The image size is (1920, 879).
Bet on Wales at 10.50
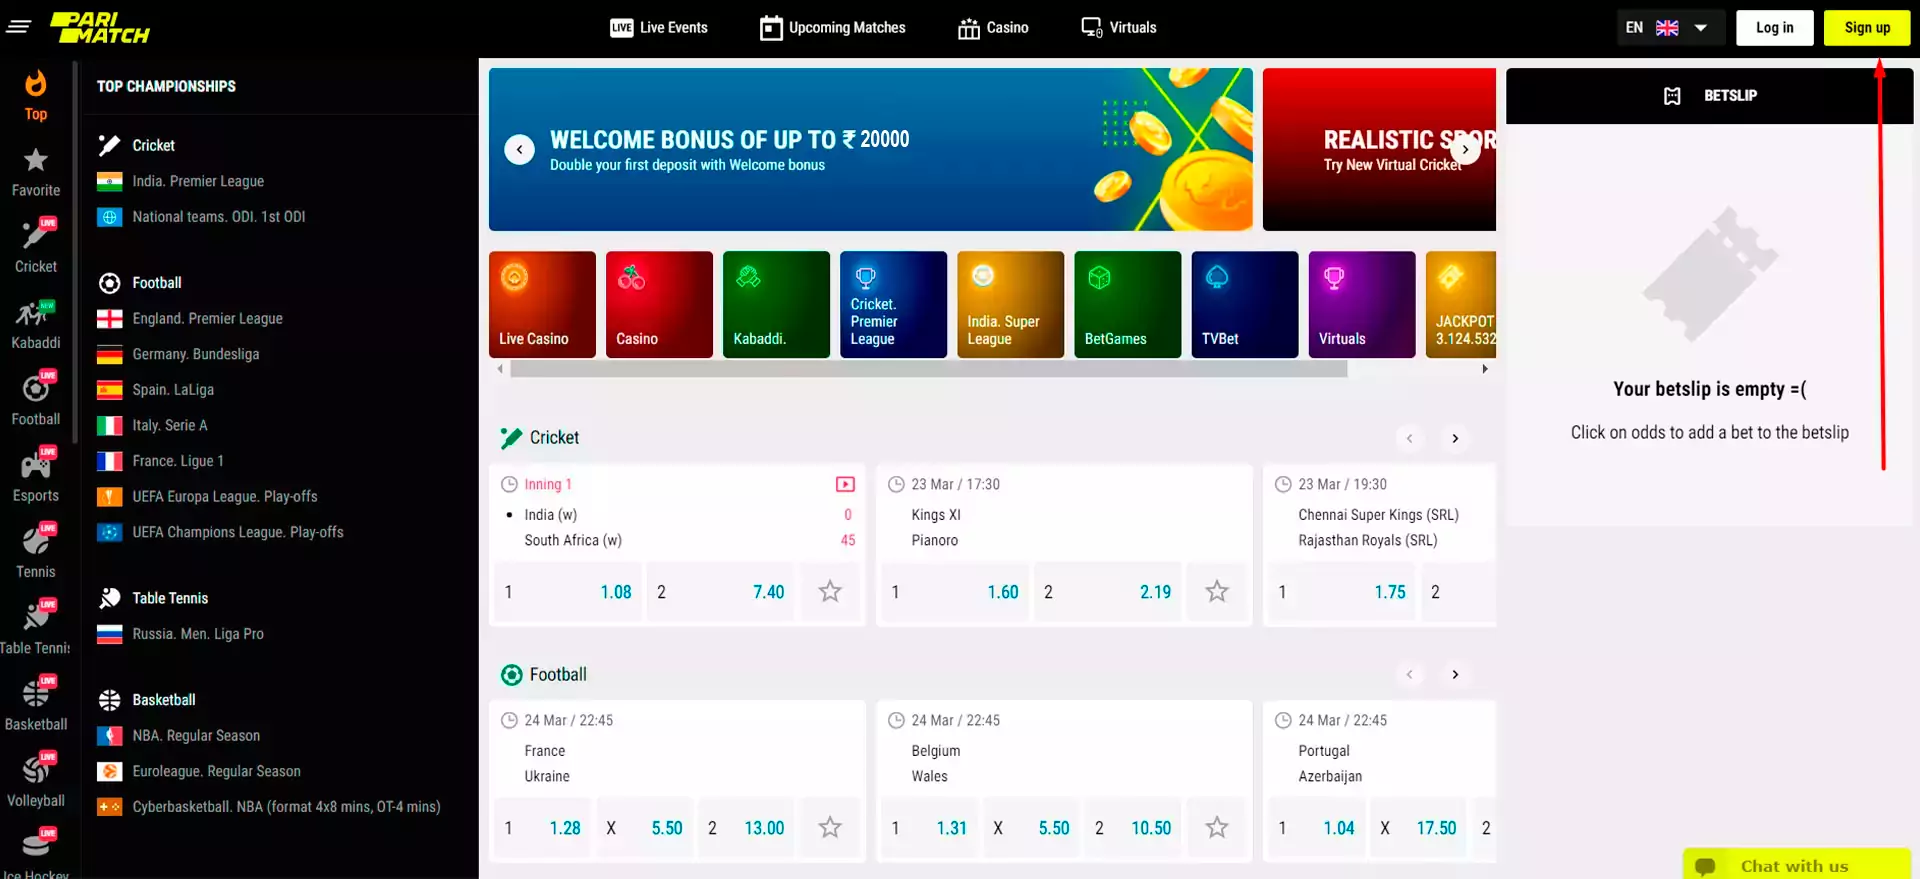pos(1132,828)
